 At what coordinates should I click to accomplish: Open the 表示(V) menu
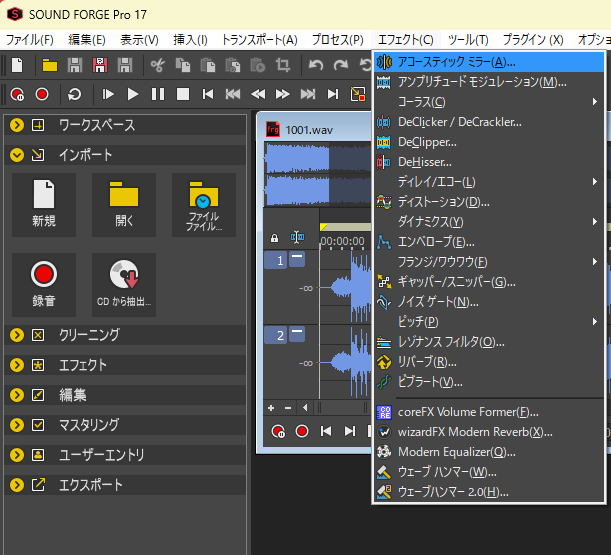point(139,40)
